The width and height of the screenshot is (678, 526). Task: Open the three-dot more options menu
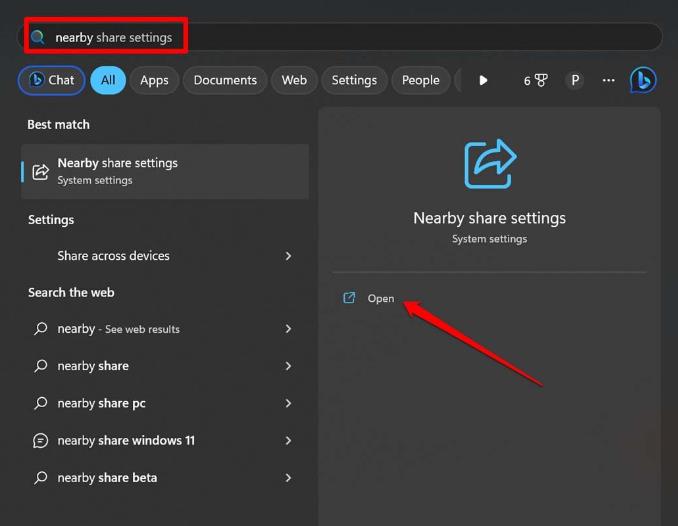coord(608,80)
